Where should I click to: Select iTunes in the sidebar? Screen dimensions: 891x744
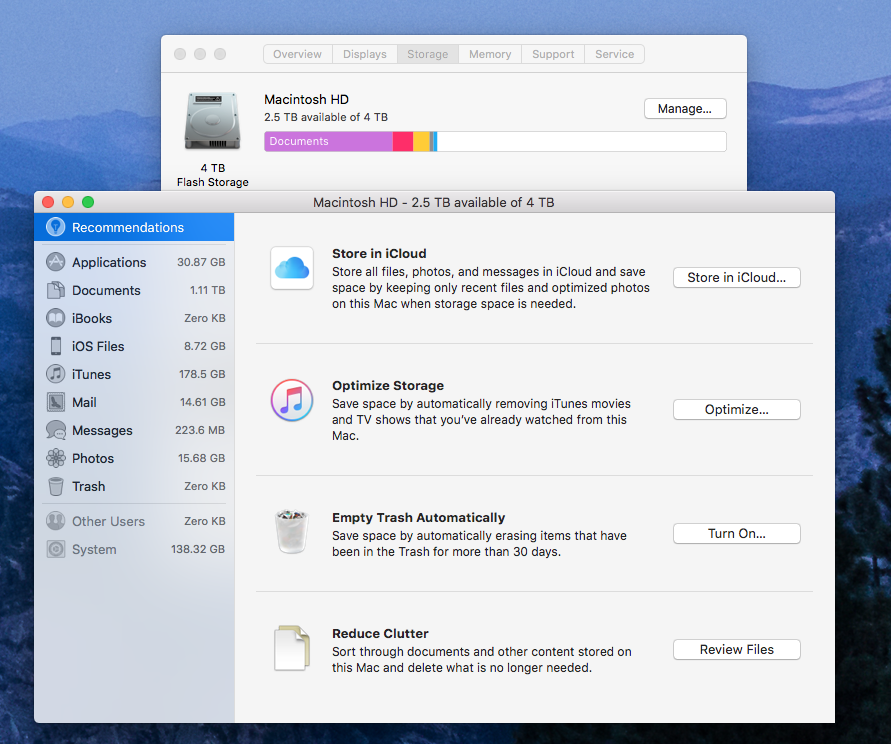[x=135, y=373]
